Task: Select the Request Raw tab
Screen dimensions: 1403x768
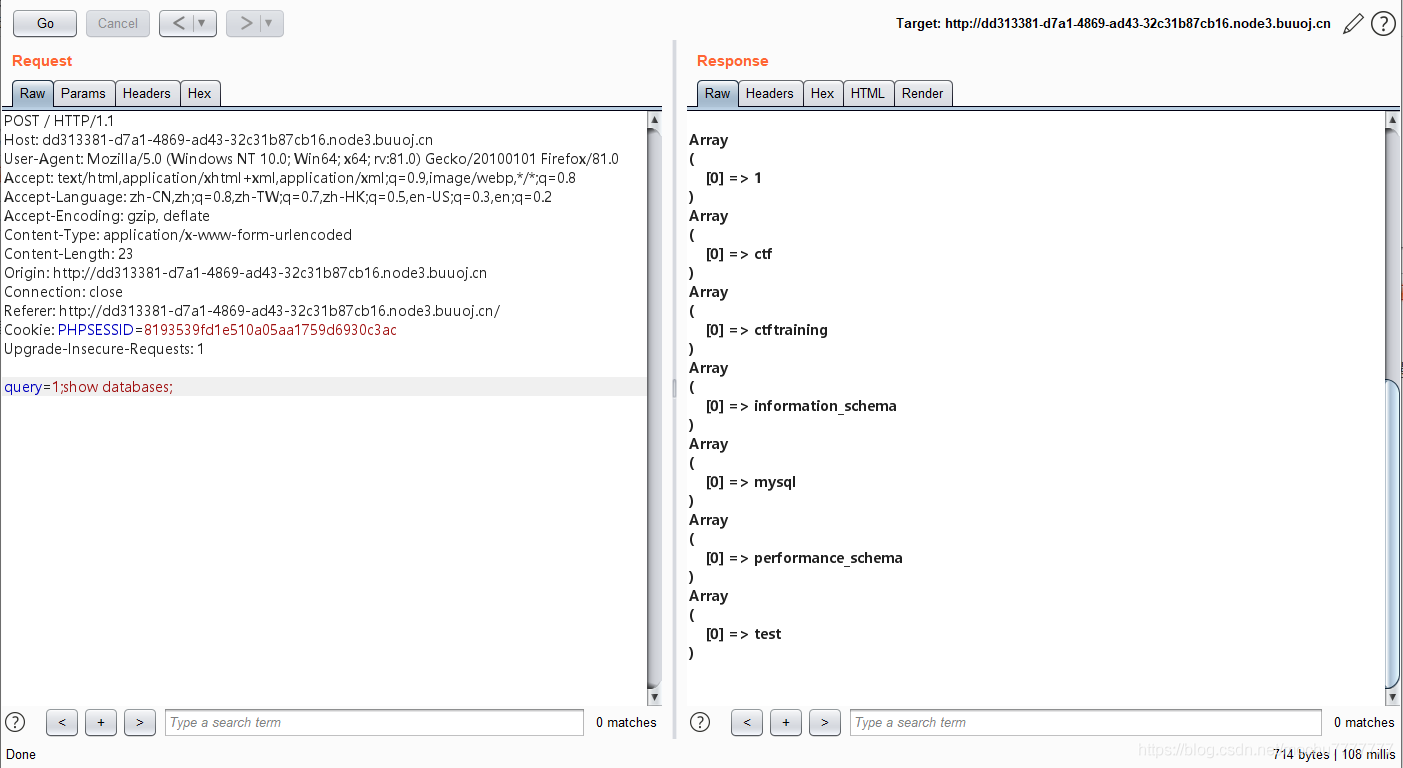Action: pyautogui.click(x=33, y=93)
